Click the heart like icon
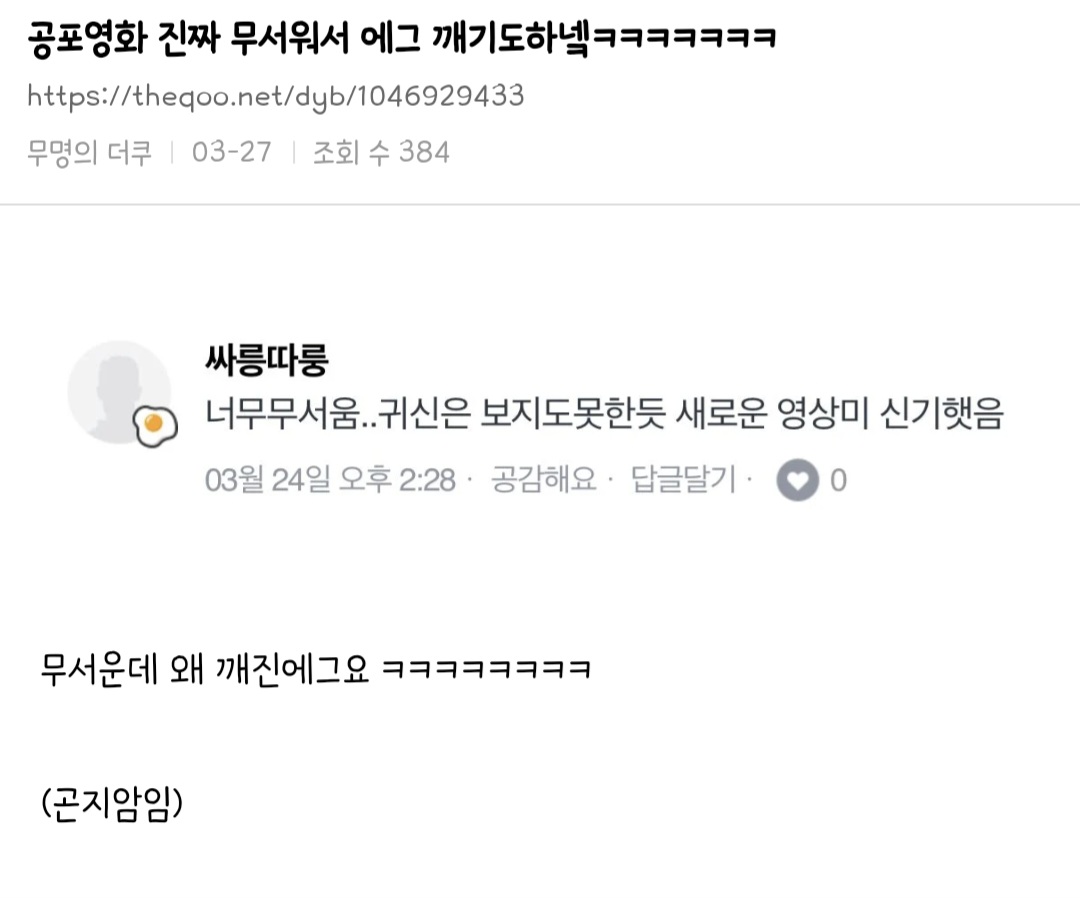The image size is (1080, 898). coord(798,480)
